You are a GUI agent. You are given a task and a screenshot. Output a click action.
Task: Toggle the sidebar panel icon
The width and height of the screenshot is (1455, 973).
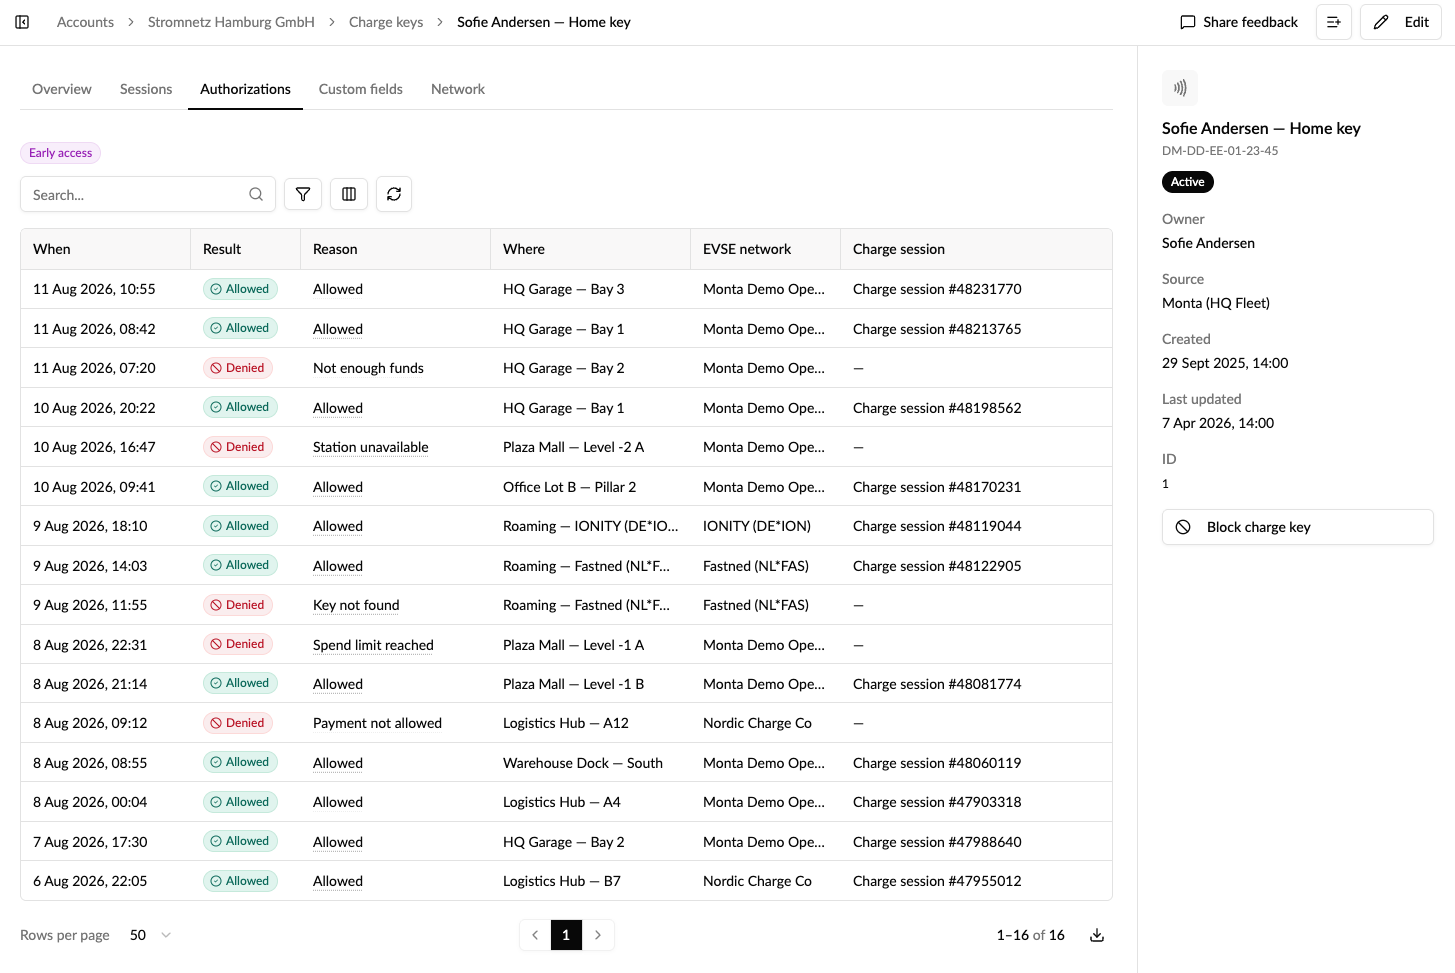click(22, 22)
